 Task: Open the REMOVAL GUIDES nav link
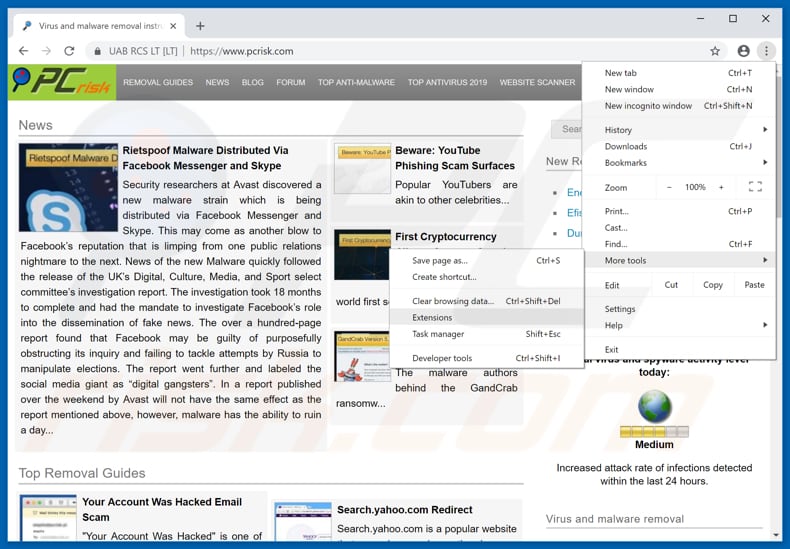coord(158,82)
